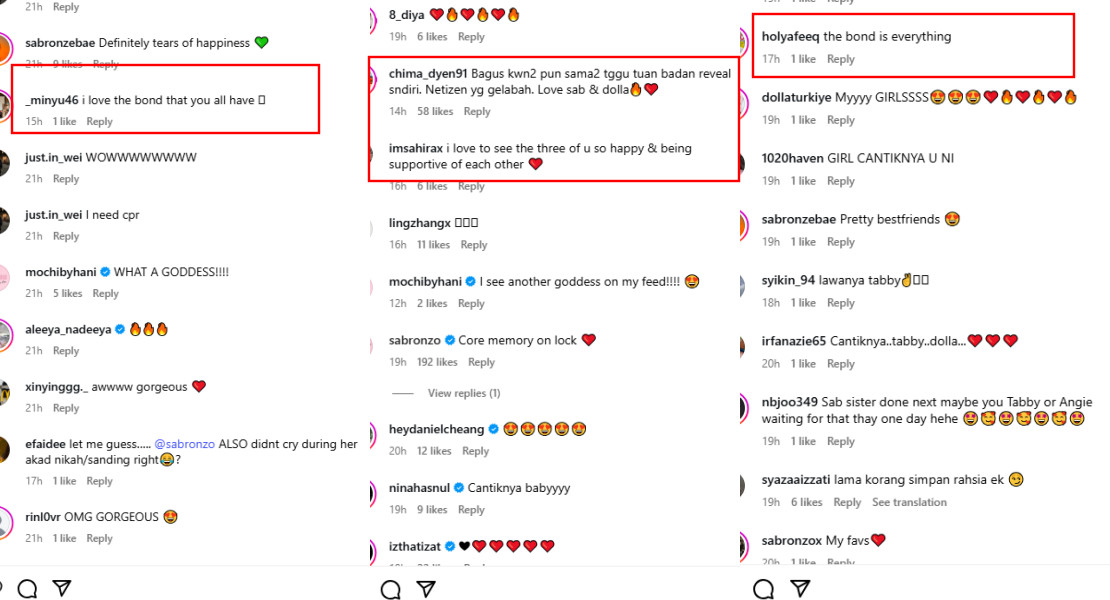This screenshot has height=600, width=1110.
Task: Click the share paper-plane icon below izthatizat's comment
Action: [426, 589]
